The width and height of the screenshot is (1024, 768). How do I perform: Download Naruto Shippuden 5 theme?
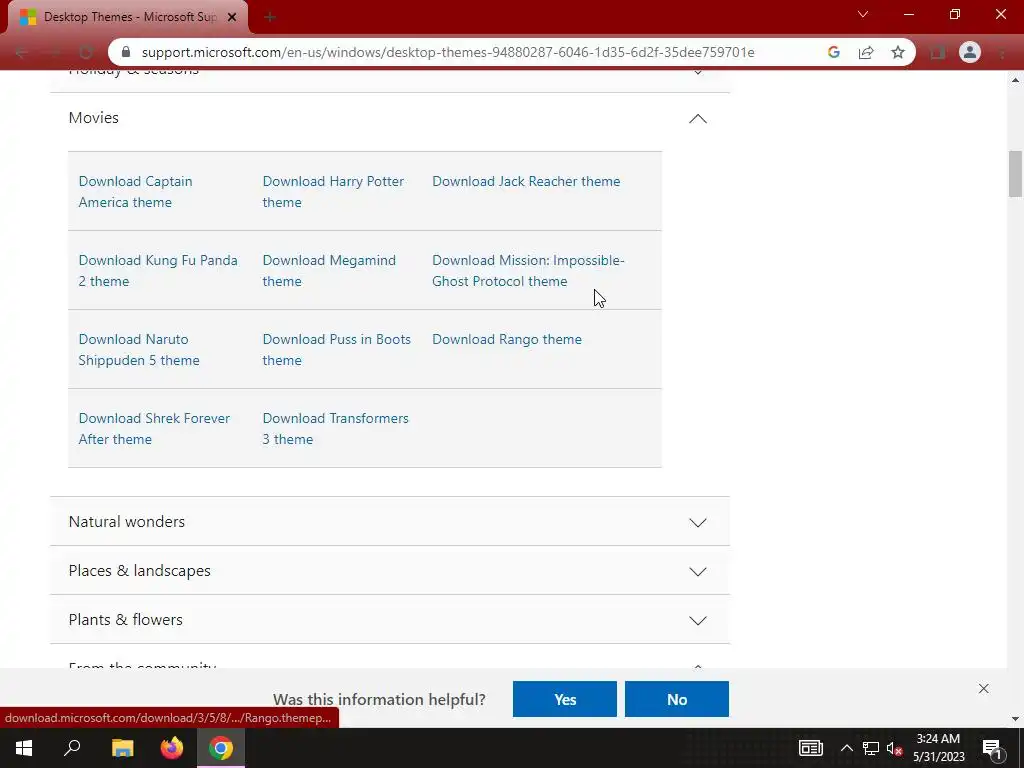coord(139,349)
